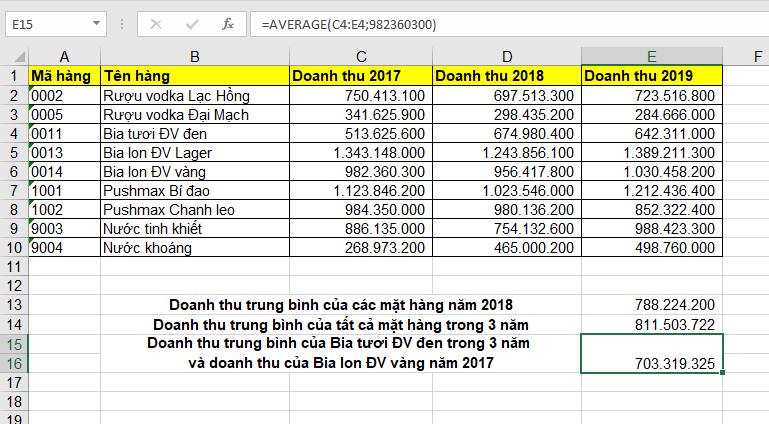Image resolution: width=769 pixels, height=424 pixels.
Task: Click the yellow 'Doanh thu 2017' header cell
Action: tap(360, 75)
